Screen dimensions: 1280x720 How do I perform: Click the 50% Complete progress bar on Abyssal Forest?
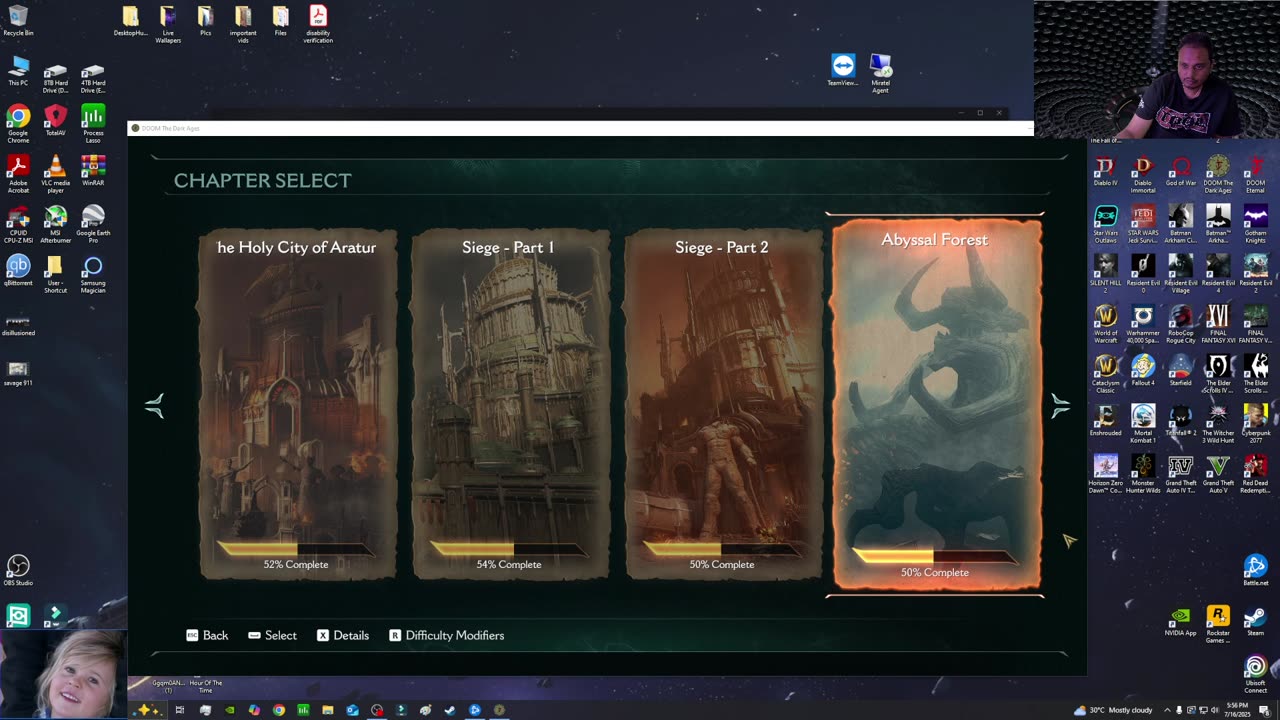(x=934, y=556)
